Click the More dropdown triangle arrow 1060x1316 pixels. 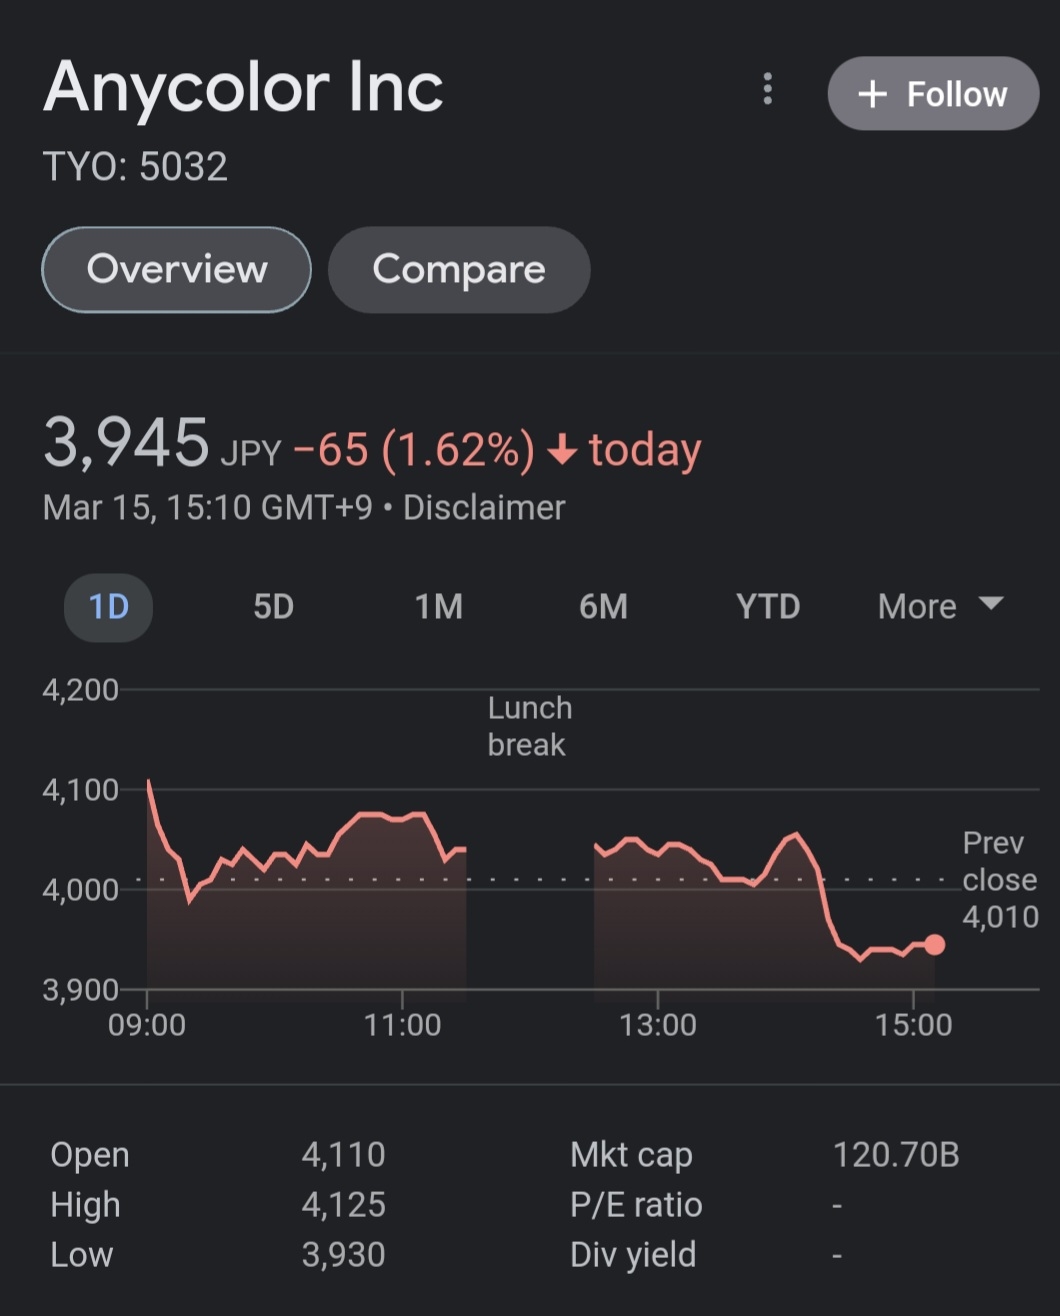tap(990, 603)
